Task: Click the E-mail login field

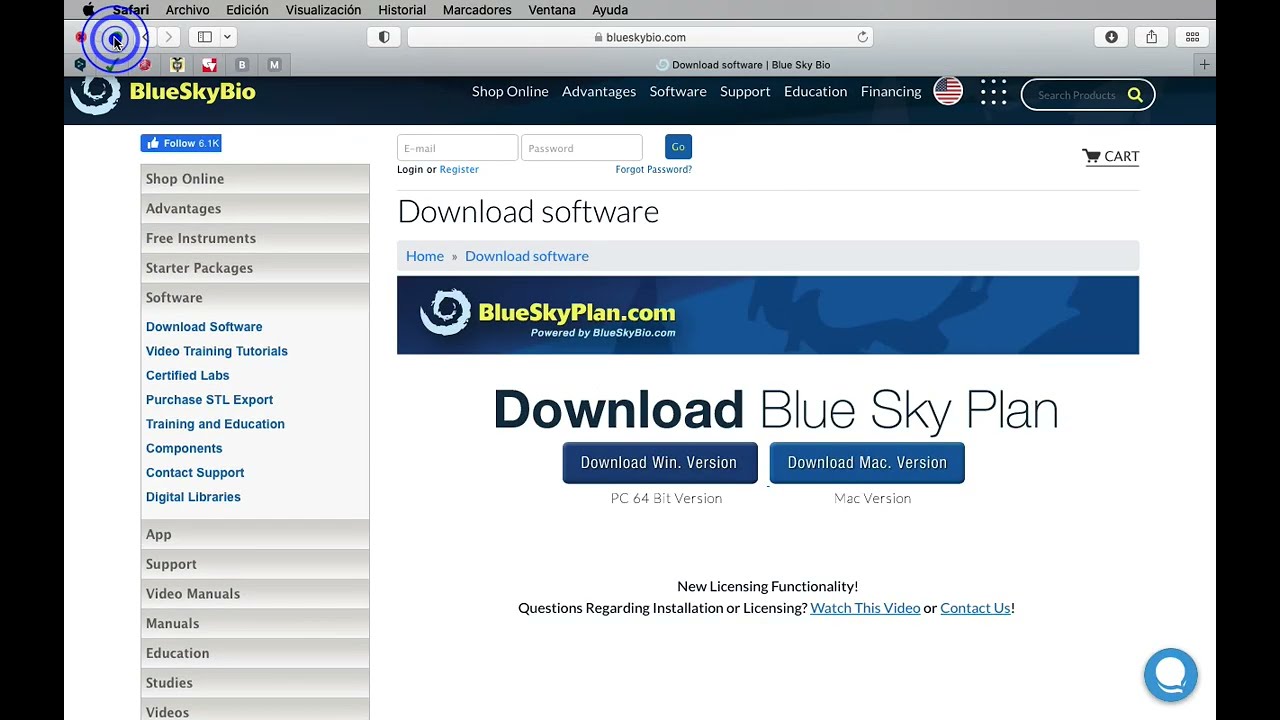Action: click(x=457, y=148)
